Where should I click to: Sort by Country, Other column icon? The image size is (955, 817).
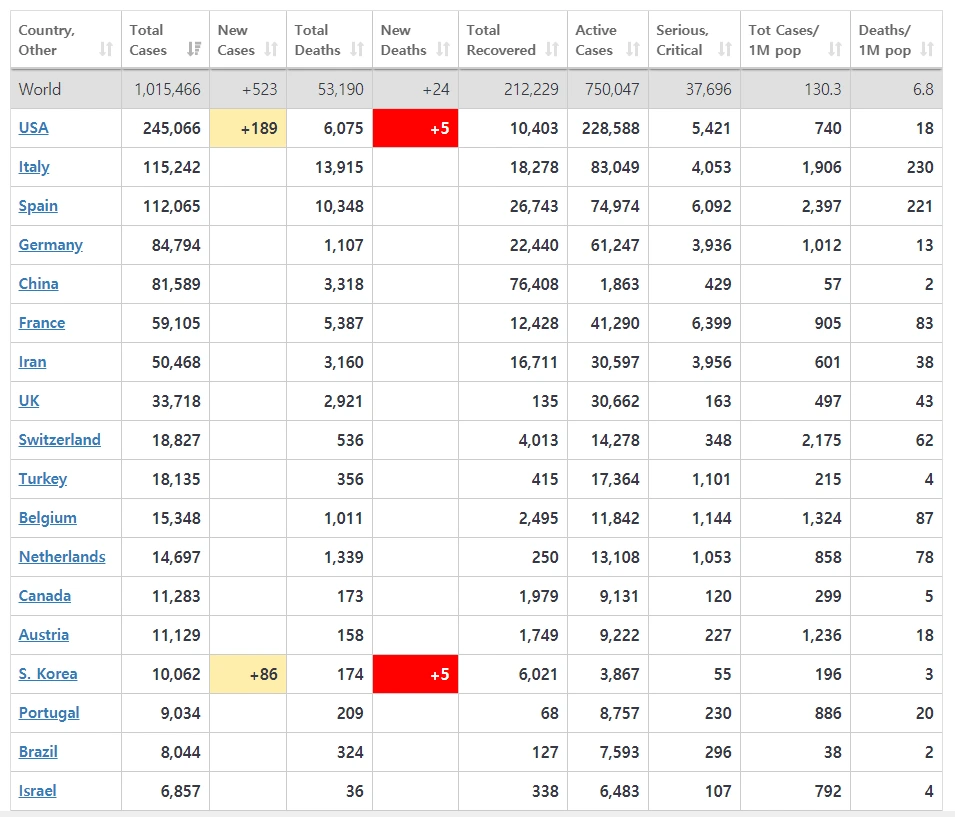coord(106,49)
